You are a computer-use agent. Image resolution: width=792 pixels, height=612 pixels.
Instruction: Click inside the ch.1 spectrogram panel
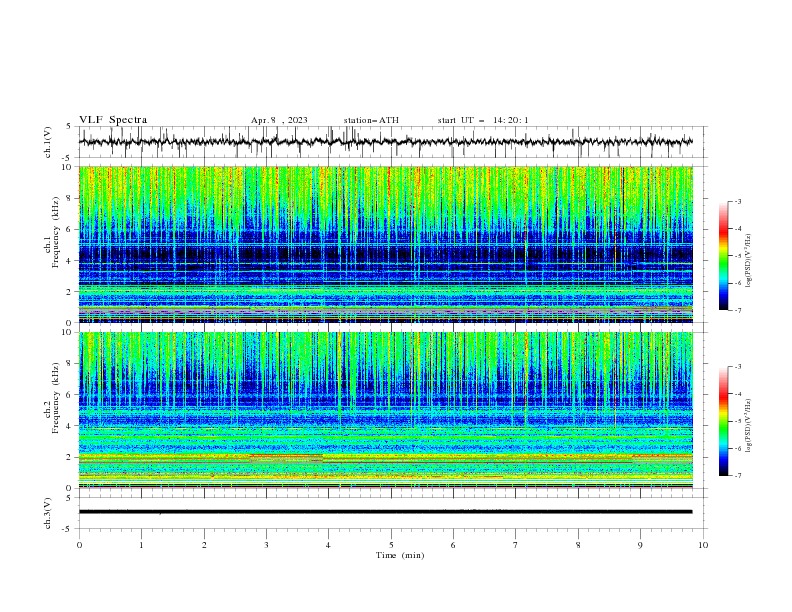[386, 244]
